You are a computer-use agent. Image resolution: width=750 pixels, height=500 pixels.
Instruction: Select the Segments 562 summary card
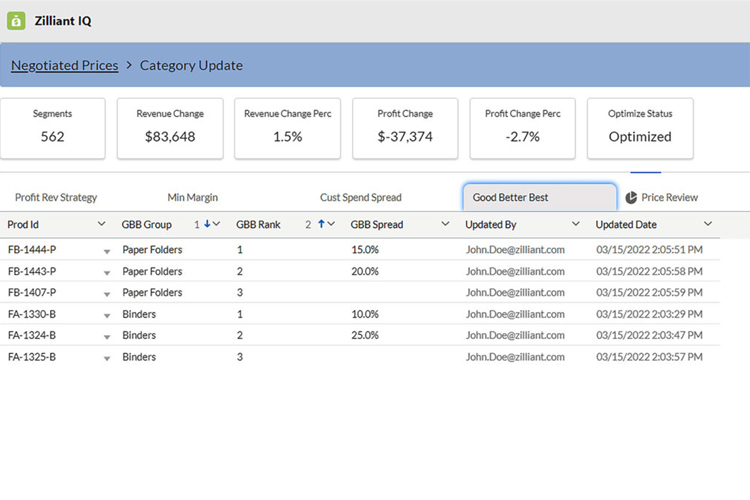click(52, 127)
